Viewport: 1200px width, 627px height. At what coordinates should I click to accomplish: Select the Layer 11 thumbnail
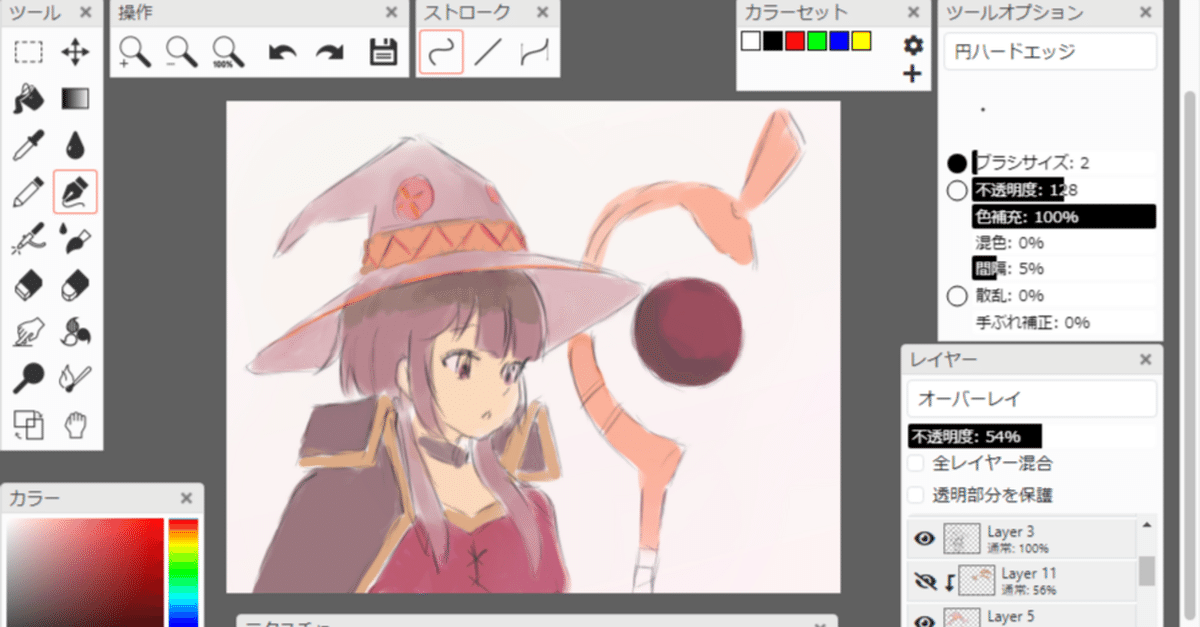[977, 579]
